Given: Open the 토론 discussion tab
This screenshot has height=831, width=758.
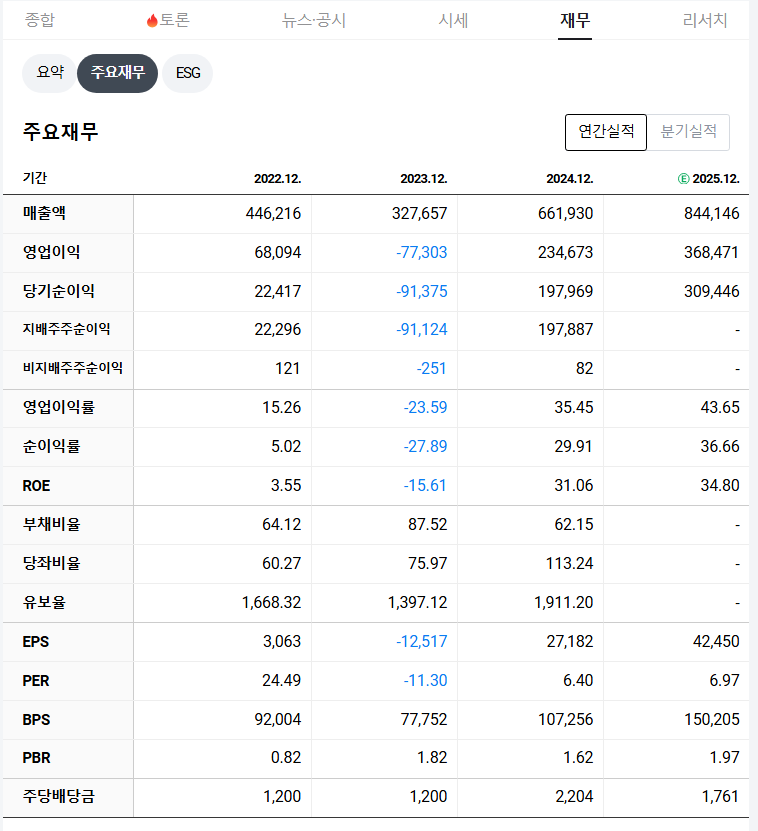Looking at the screenshot, I should [x=175, y=20].
